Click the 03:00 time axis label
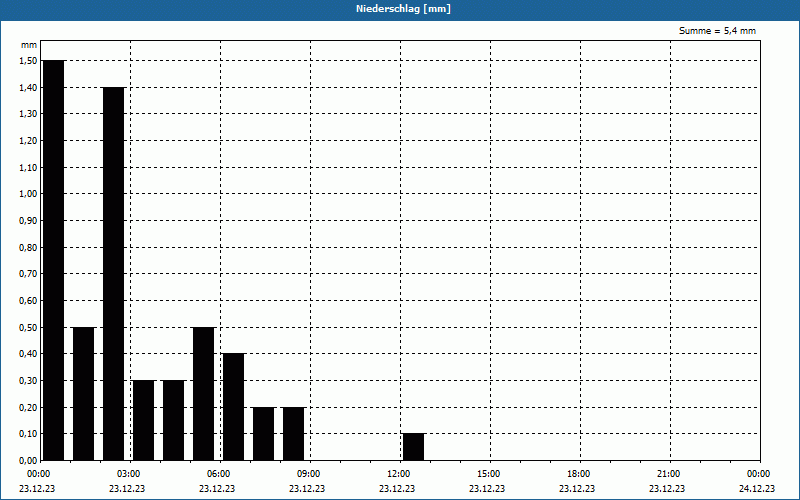 pyautogui.click(x=128, y=474)
